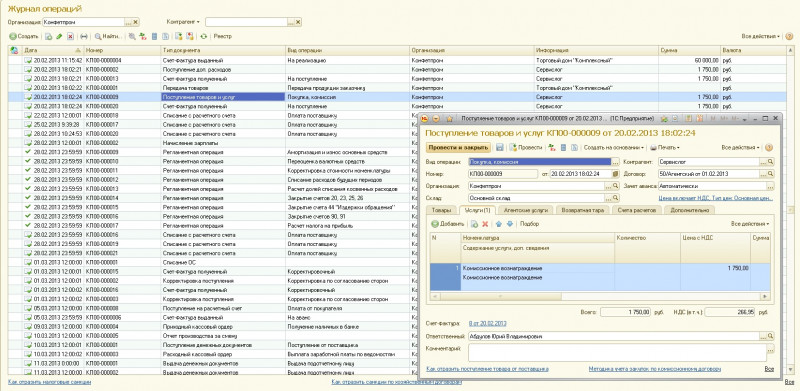
Task: Show document postings Дт/Кт icon in document window
Action: click(x=552, y=148)
